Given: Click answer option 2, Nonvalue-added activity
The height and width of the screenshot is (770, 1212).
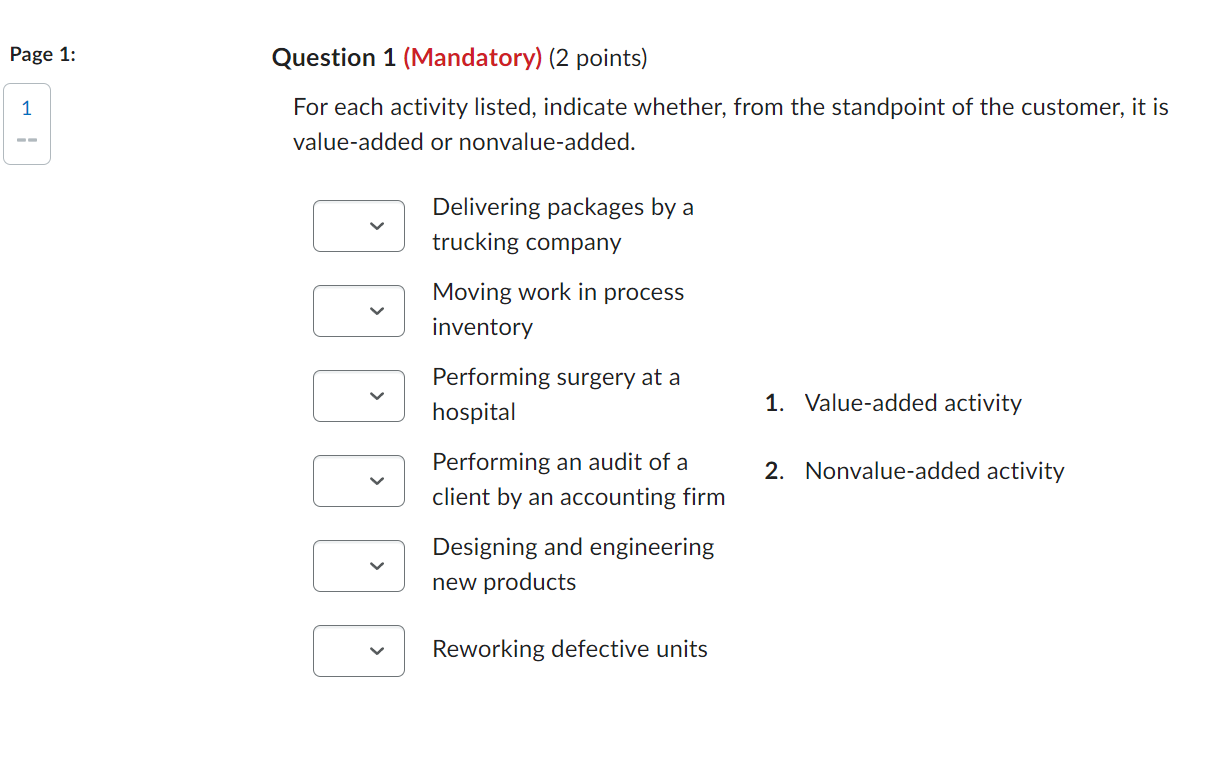Looking at the screenshot, I should [933, 471].
